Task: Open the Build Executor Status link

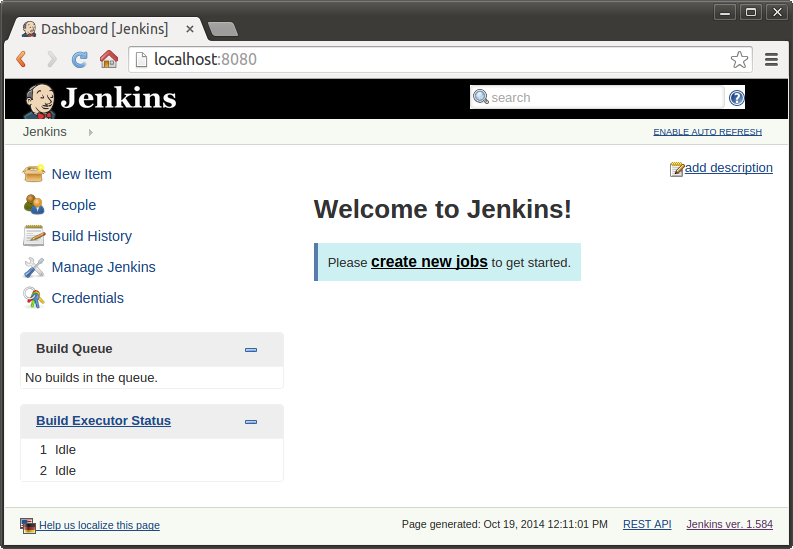Action: click(x=103, y=421)
